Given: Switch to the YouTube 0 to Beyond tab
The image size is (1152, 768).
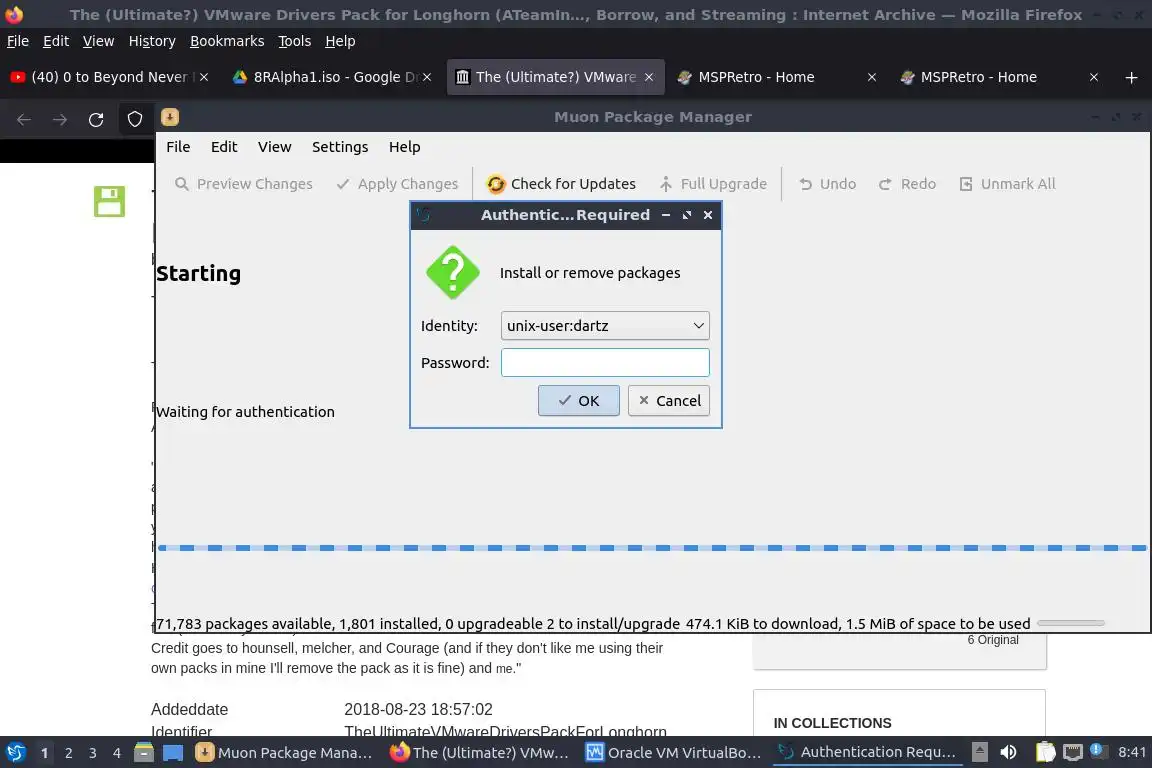Looking at the screenshot, I should (x=110, y=77).
